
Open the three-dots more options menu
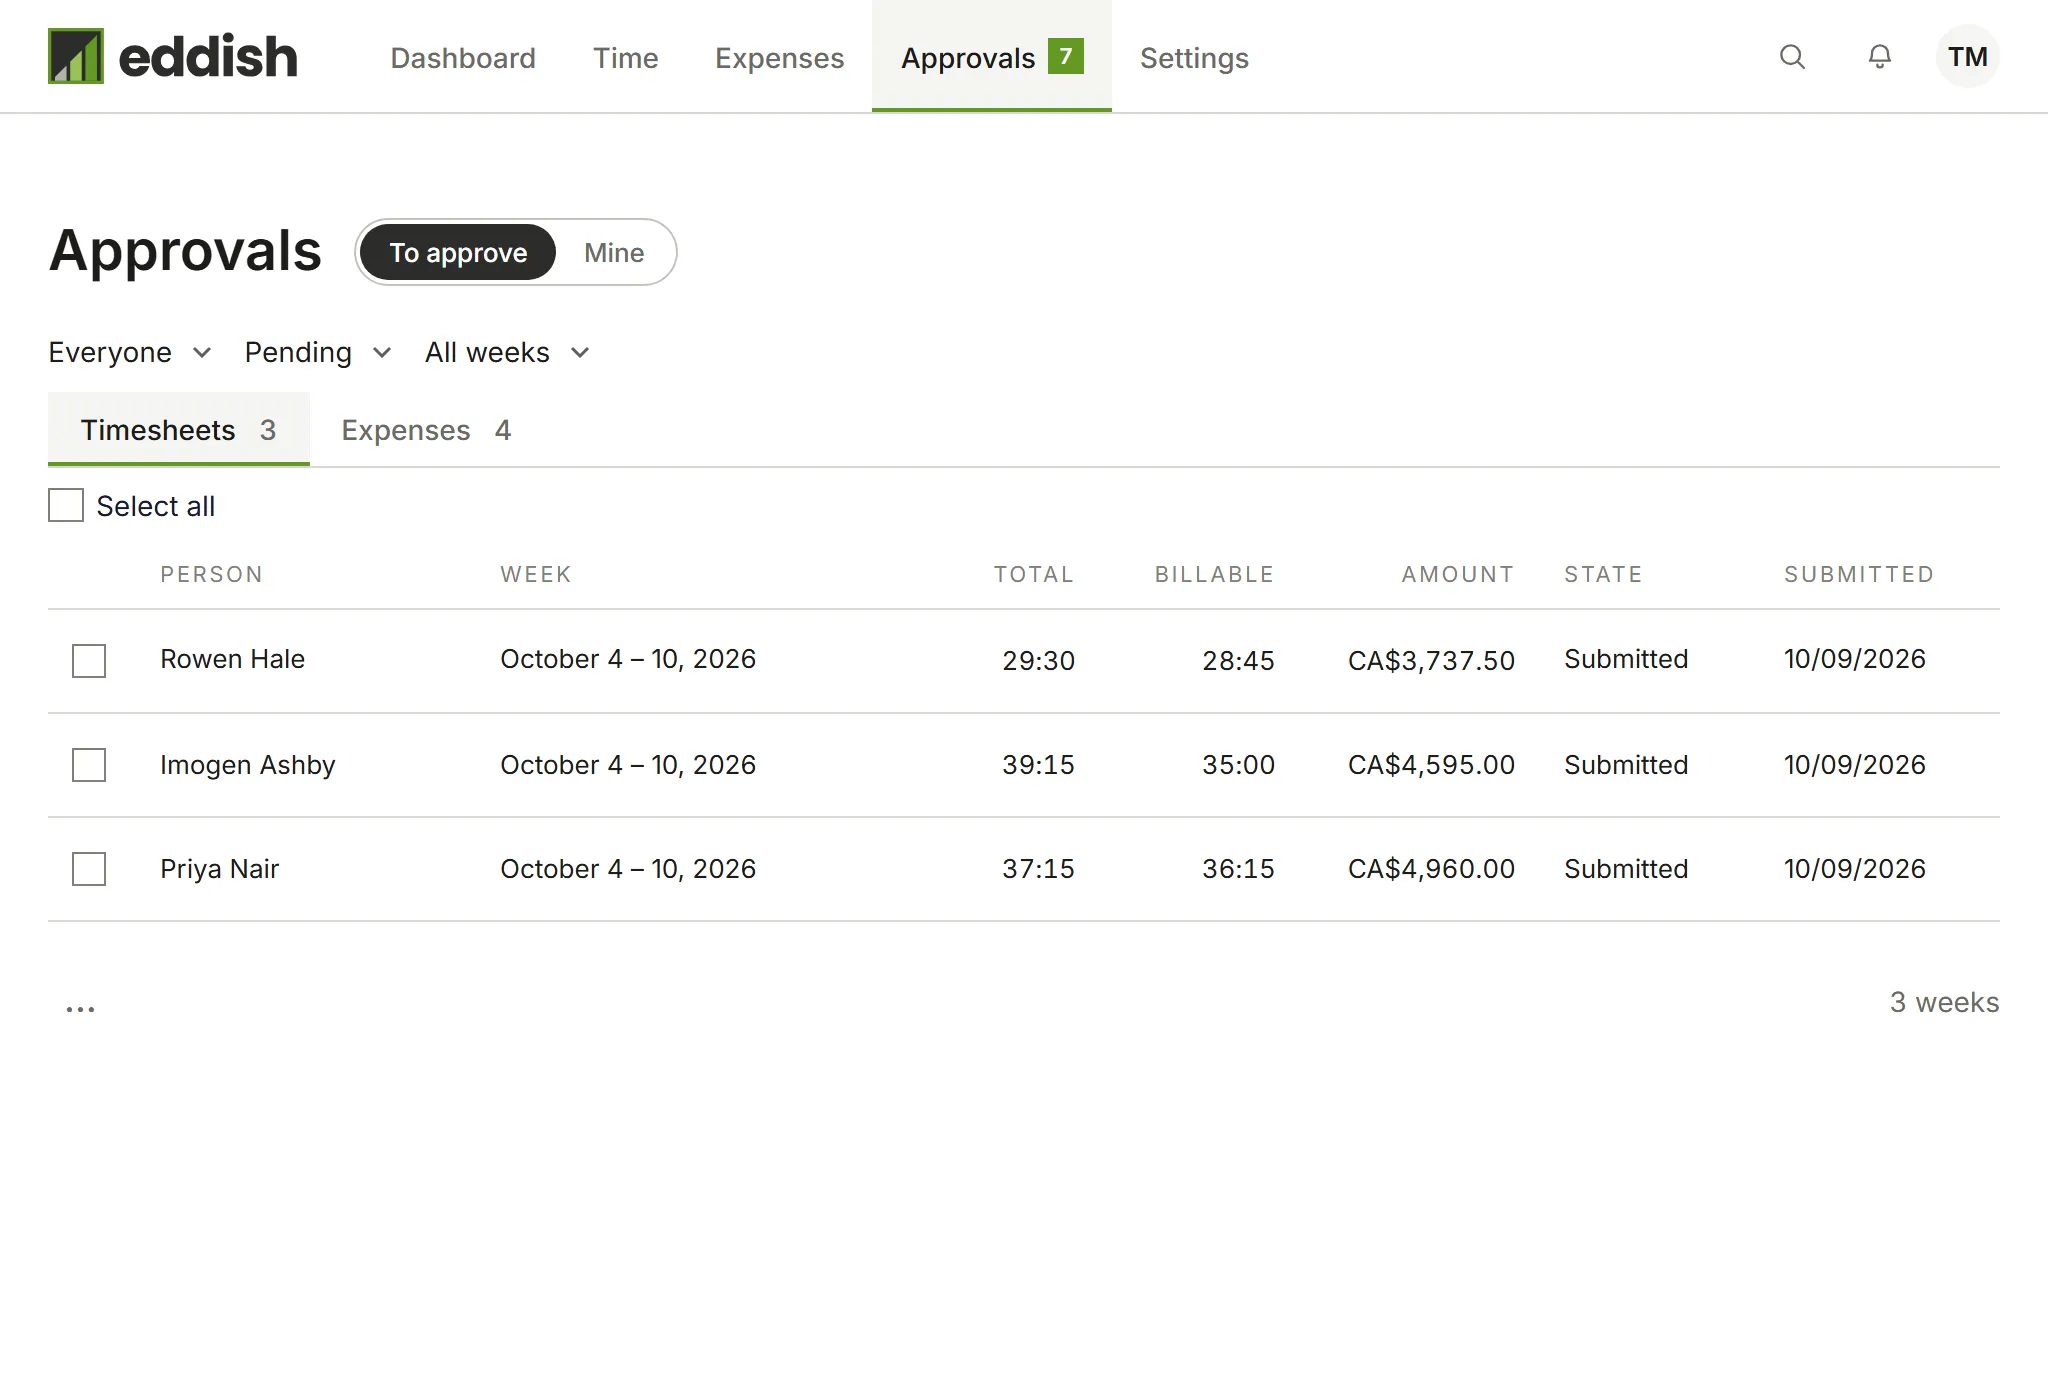click(81, 1008)
